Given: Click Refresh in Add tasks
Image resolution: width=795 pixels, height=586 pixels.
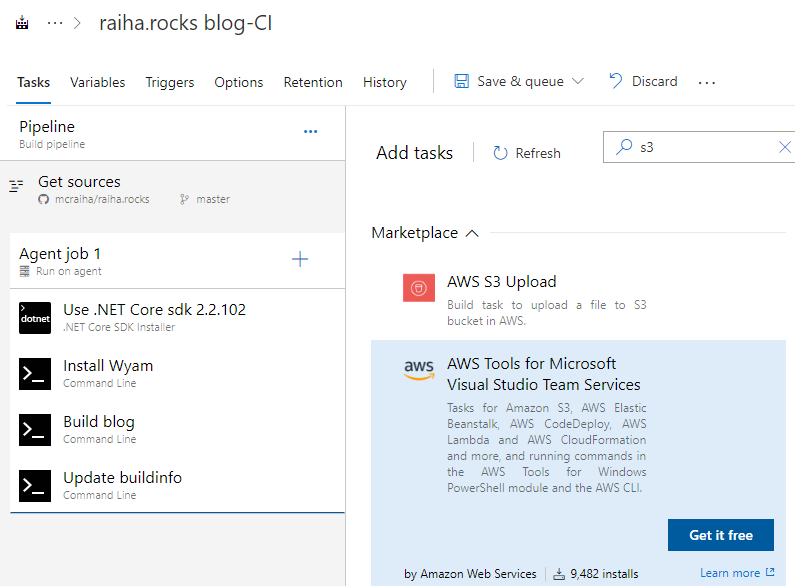Looking at the screenshot, I should tap(527, 153).
